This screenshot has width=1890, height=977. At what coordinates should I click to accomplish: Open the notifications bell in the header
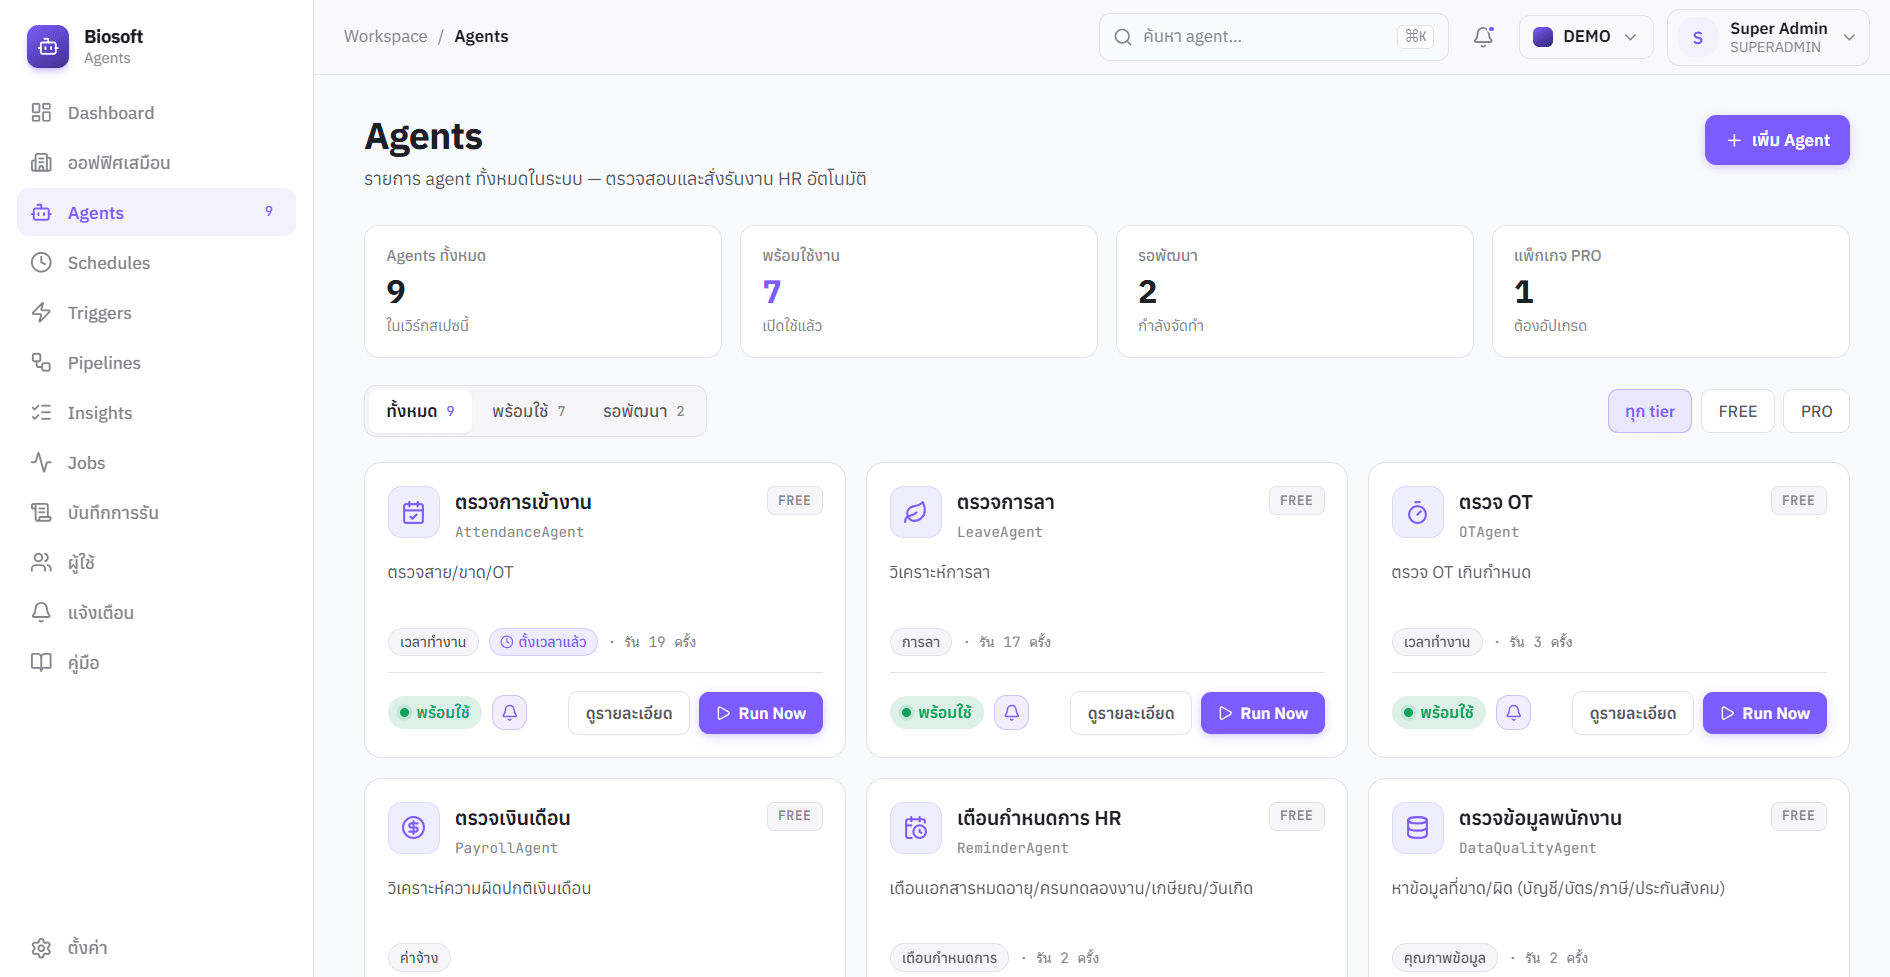click(x=1484, y=37)
